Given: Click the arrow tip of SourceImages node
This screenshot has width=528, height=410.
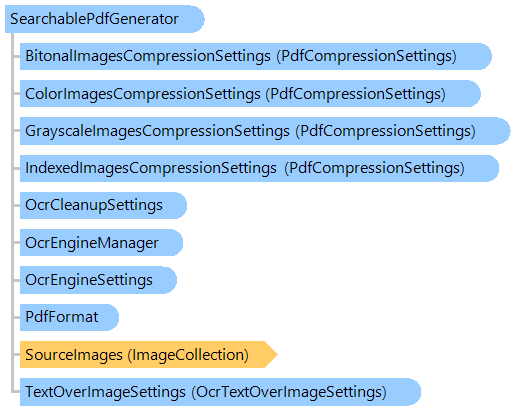Looking at the screenshot, I should click(x=271, y=354).
